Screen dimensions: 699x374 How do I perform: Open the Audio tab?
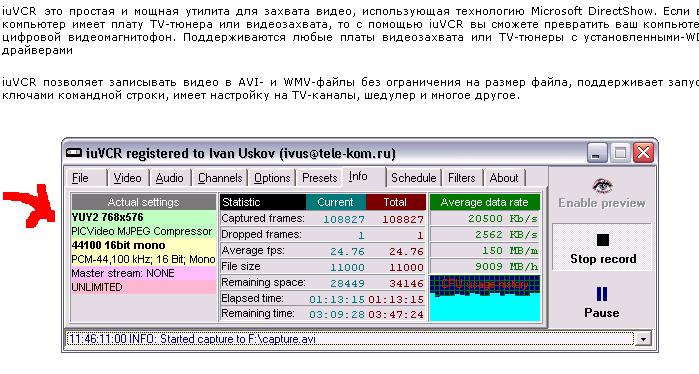click(169, 178)
